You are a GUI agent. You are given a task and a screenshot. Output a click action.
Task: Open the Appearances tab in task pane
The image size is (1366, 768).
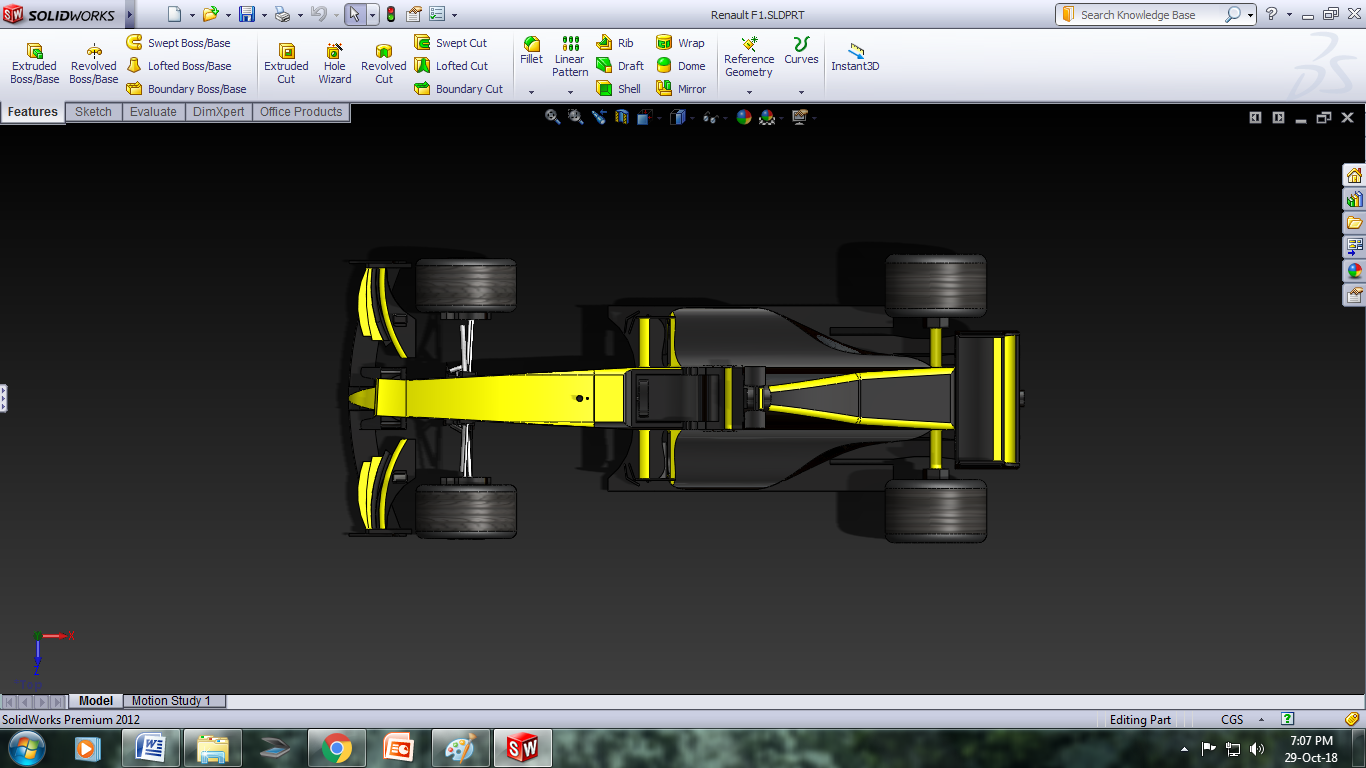click(1354, 270)
